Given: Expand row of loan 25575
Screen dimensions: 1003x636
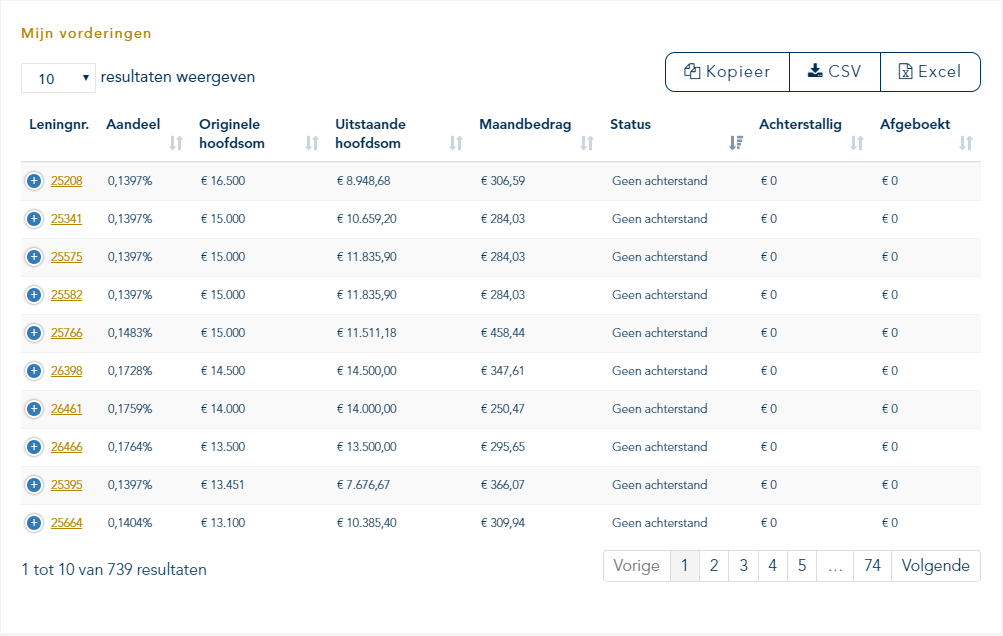Looking at the screenshot, I should tap(34, 257).
